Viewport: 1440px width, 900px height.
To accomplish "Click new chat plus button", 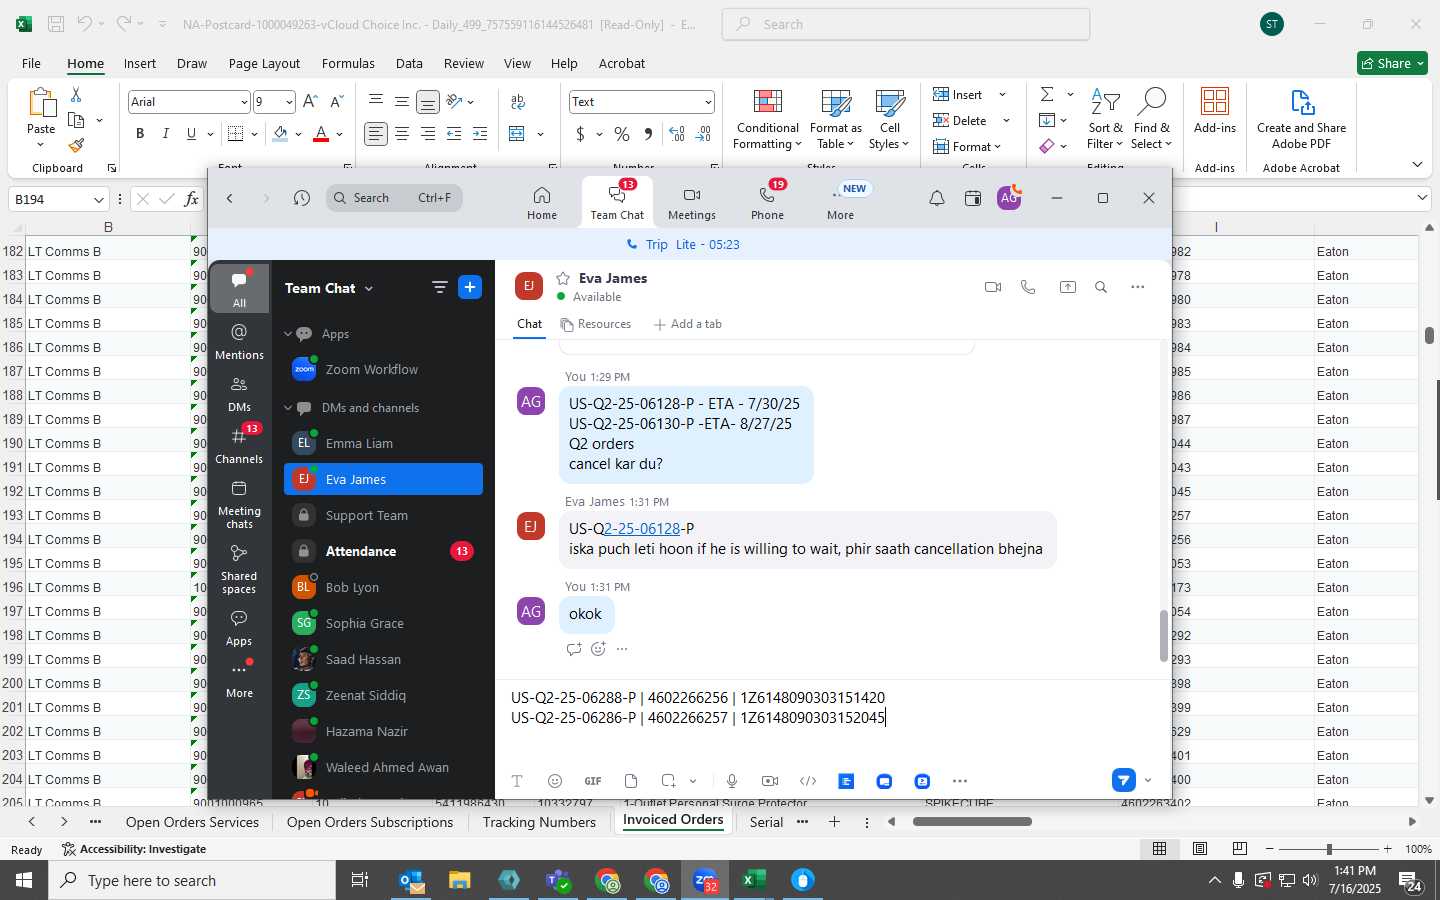I will [x=470, y=287].
